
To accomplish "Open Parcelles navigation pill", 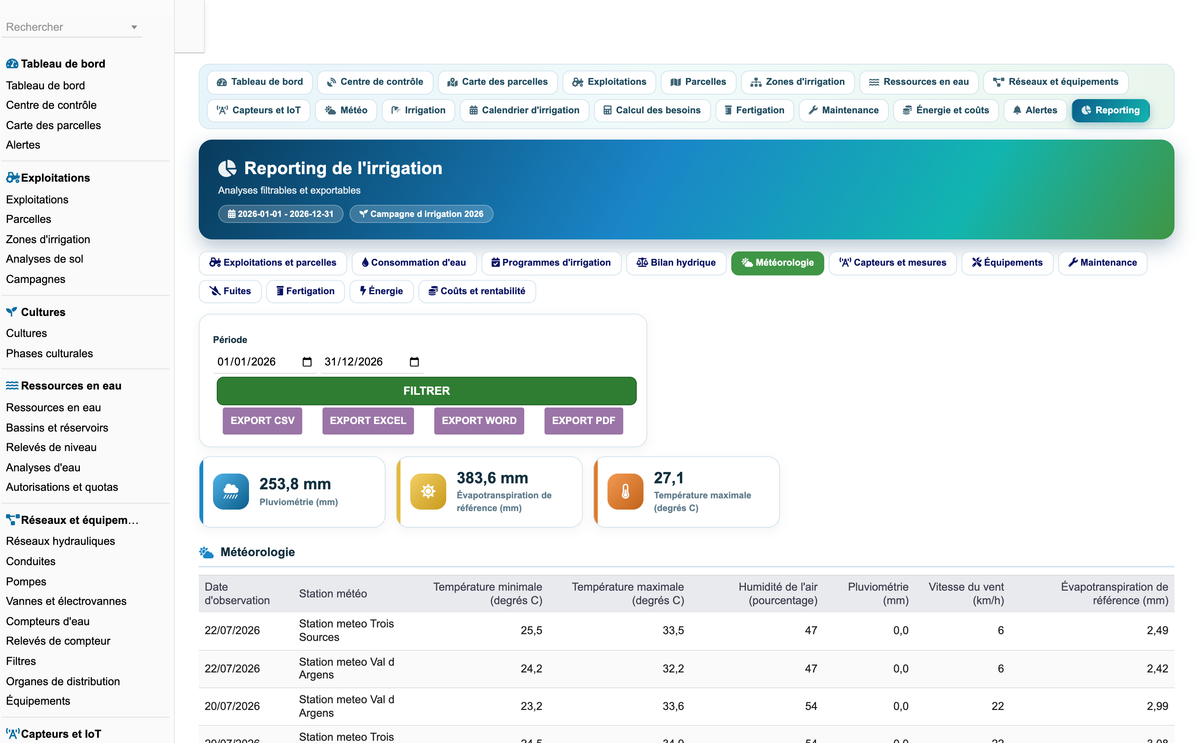I will click(698, 82).
